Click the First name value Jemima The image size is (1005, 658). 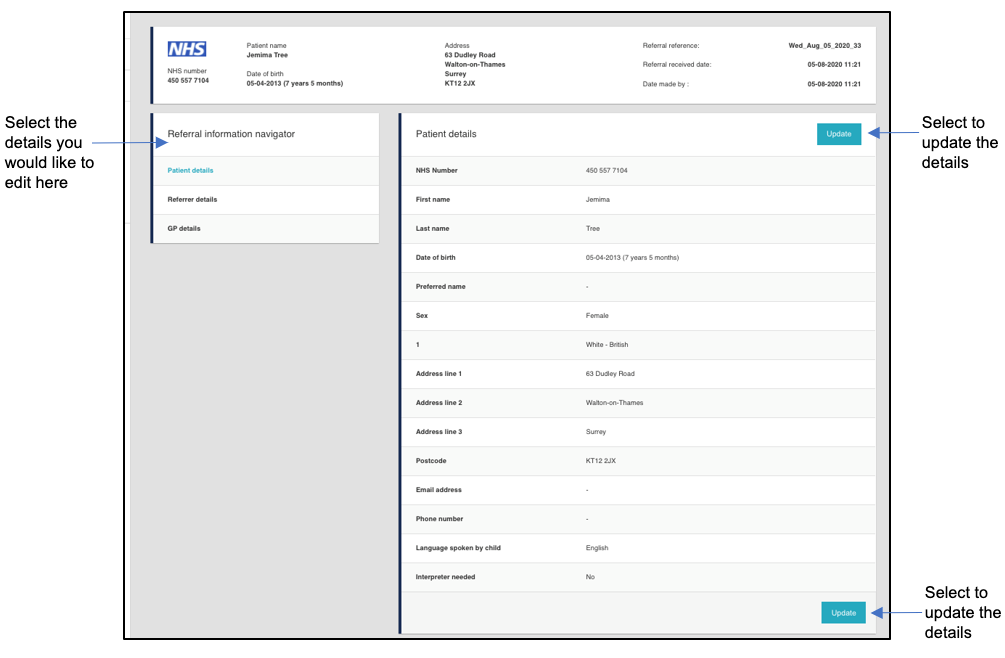coord(597,200)
